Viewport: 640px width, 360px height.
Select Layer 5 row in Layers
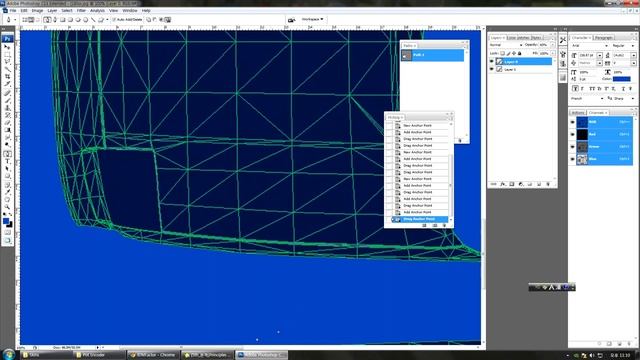(x=520, y=69)
